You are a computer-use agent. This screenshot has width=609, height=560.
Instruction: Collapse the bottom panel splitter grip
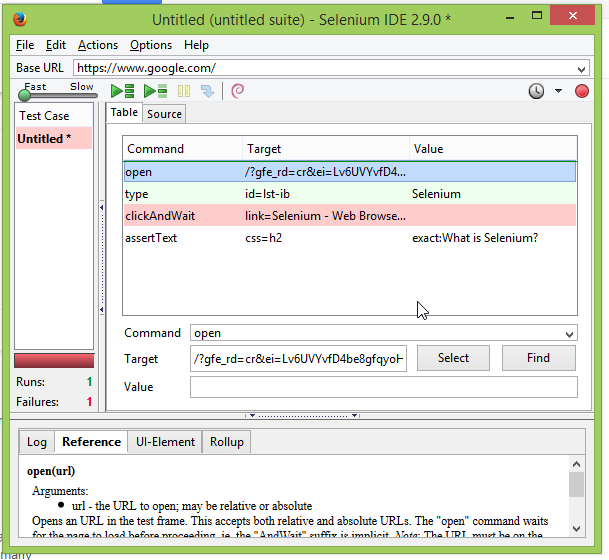pos(303,416)
